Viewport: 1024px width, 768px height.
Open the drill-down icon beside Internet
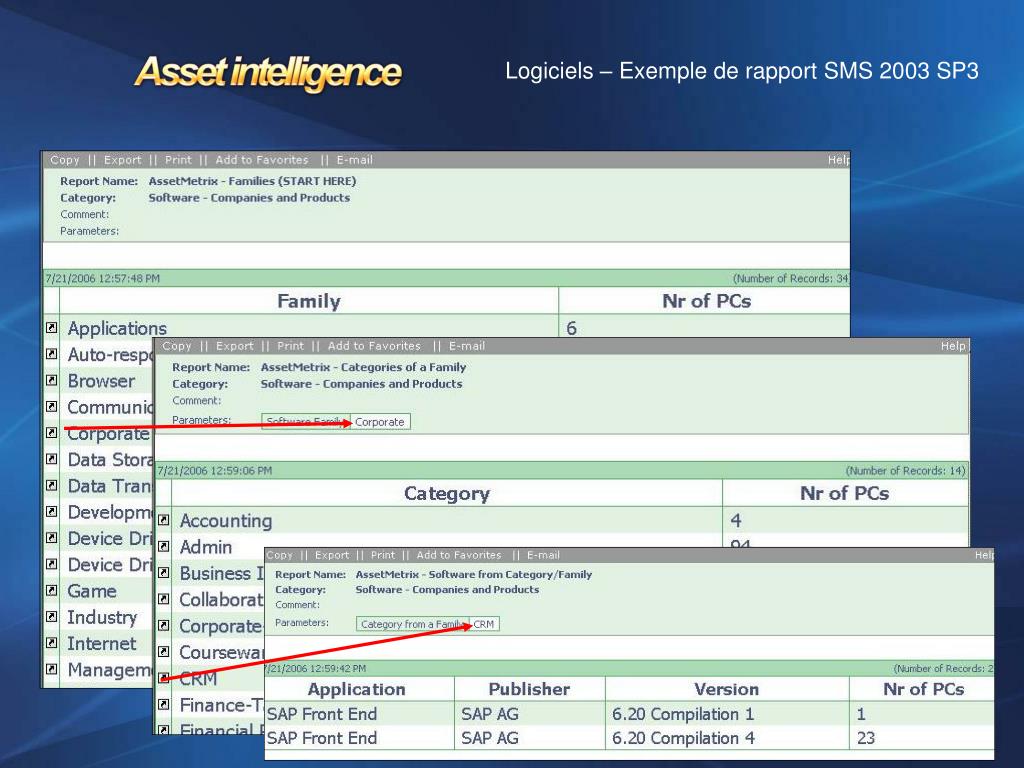tap(52, 643)
